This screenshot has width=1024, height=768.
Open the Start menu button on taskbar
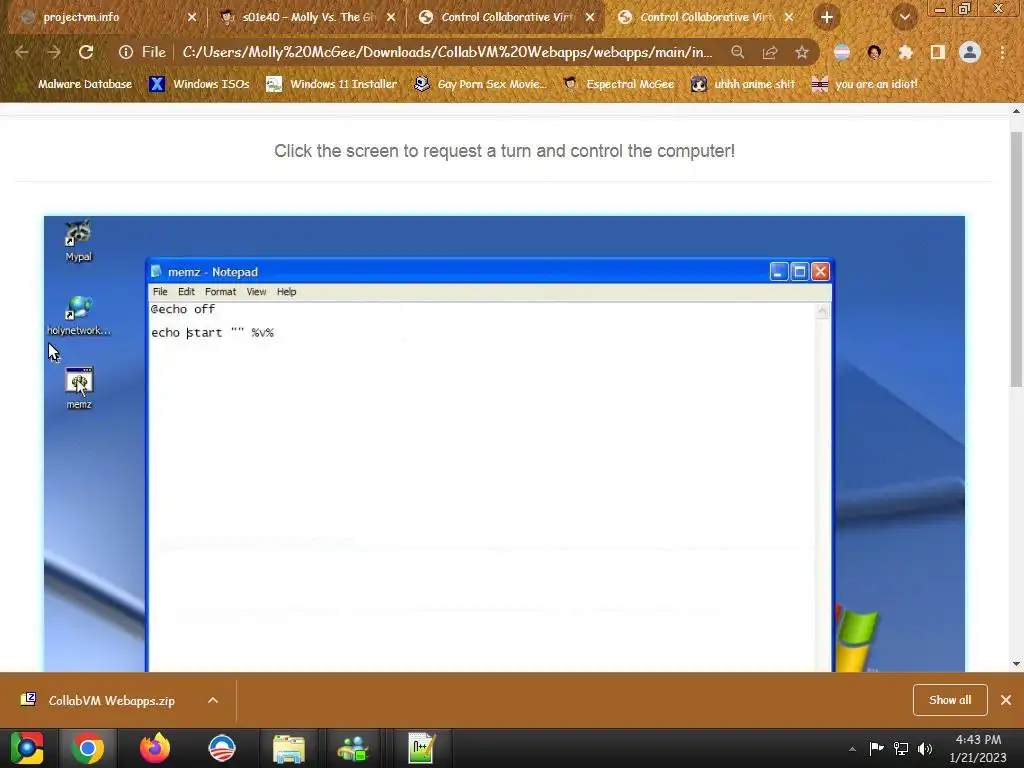pyautogui.click(x=27, y=748)
